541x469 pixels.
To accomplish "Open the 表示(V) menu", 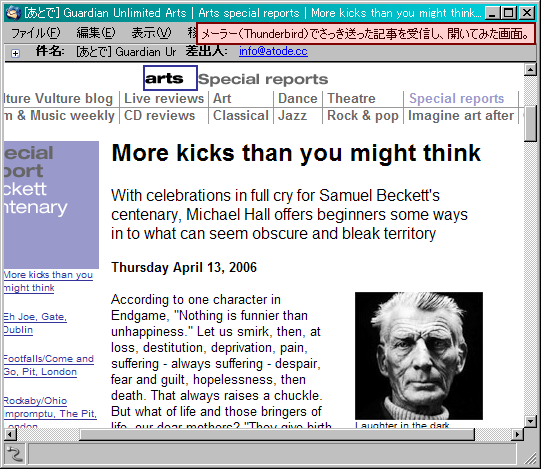I will click(151, 33).
